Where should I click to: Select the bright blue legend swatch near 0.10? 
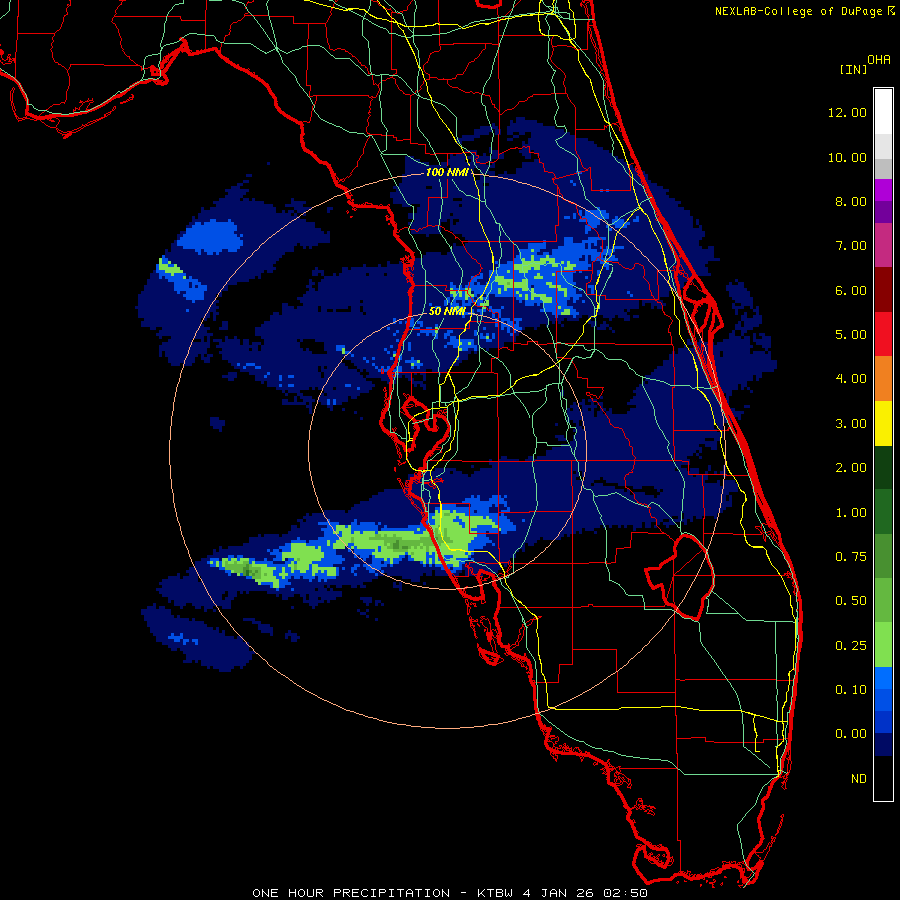[883, 678]
